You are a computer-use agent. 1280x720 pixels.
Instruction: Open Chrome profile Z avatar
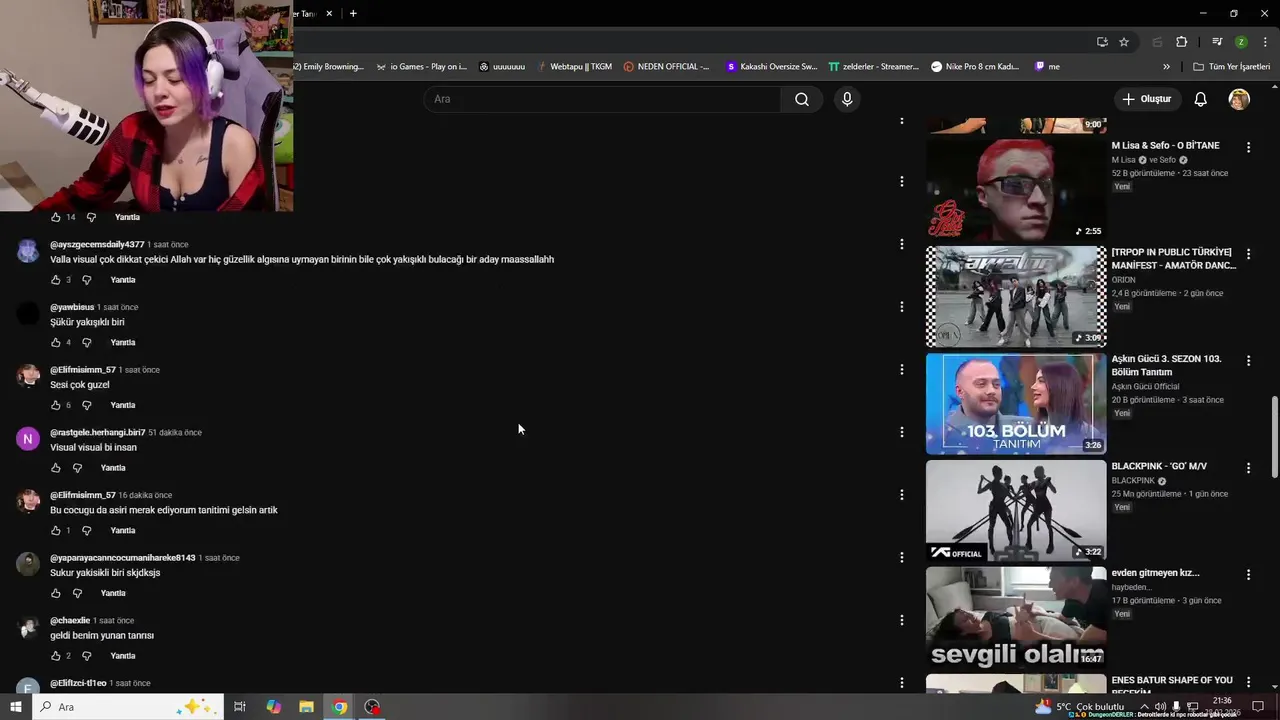(1241, 42)
